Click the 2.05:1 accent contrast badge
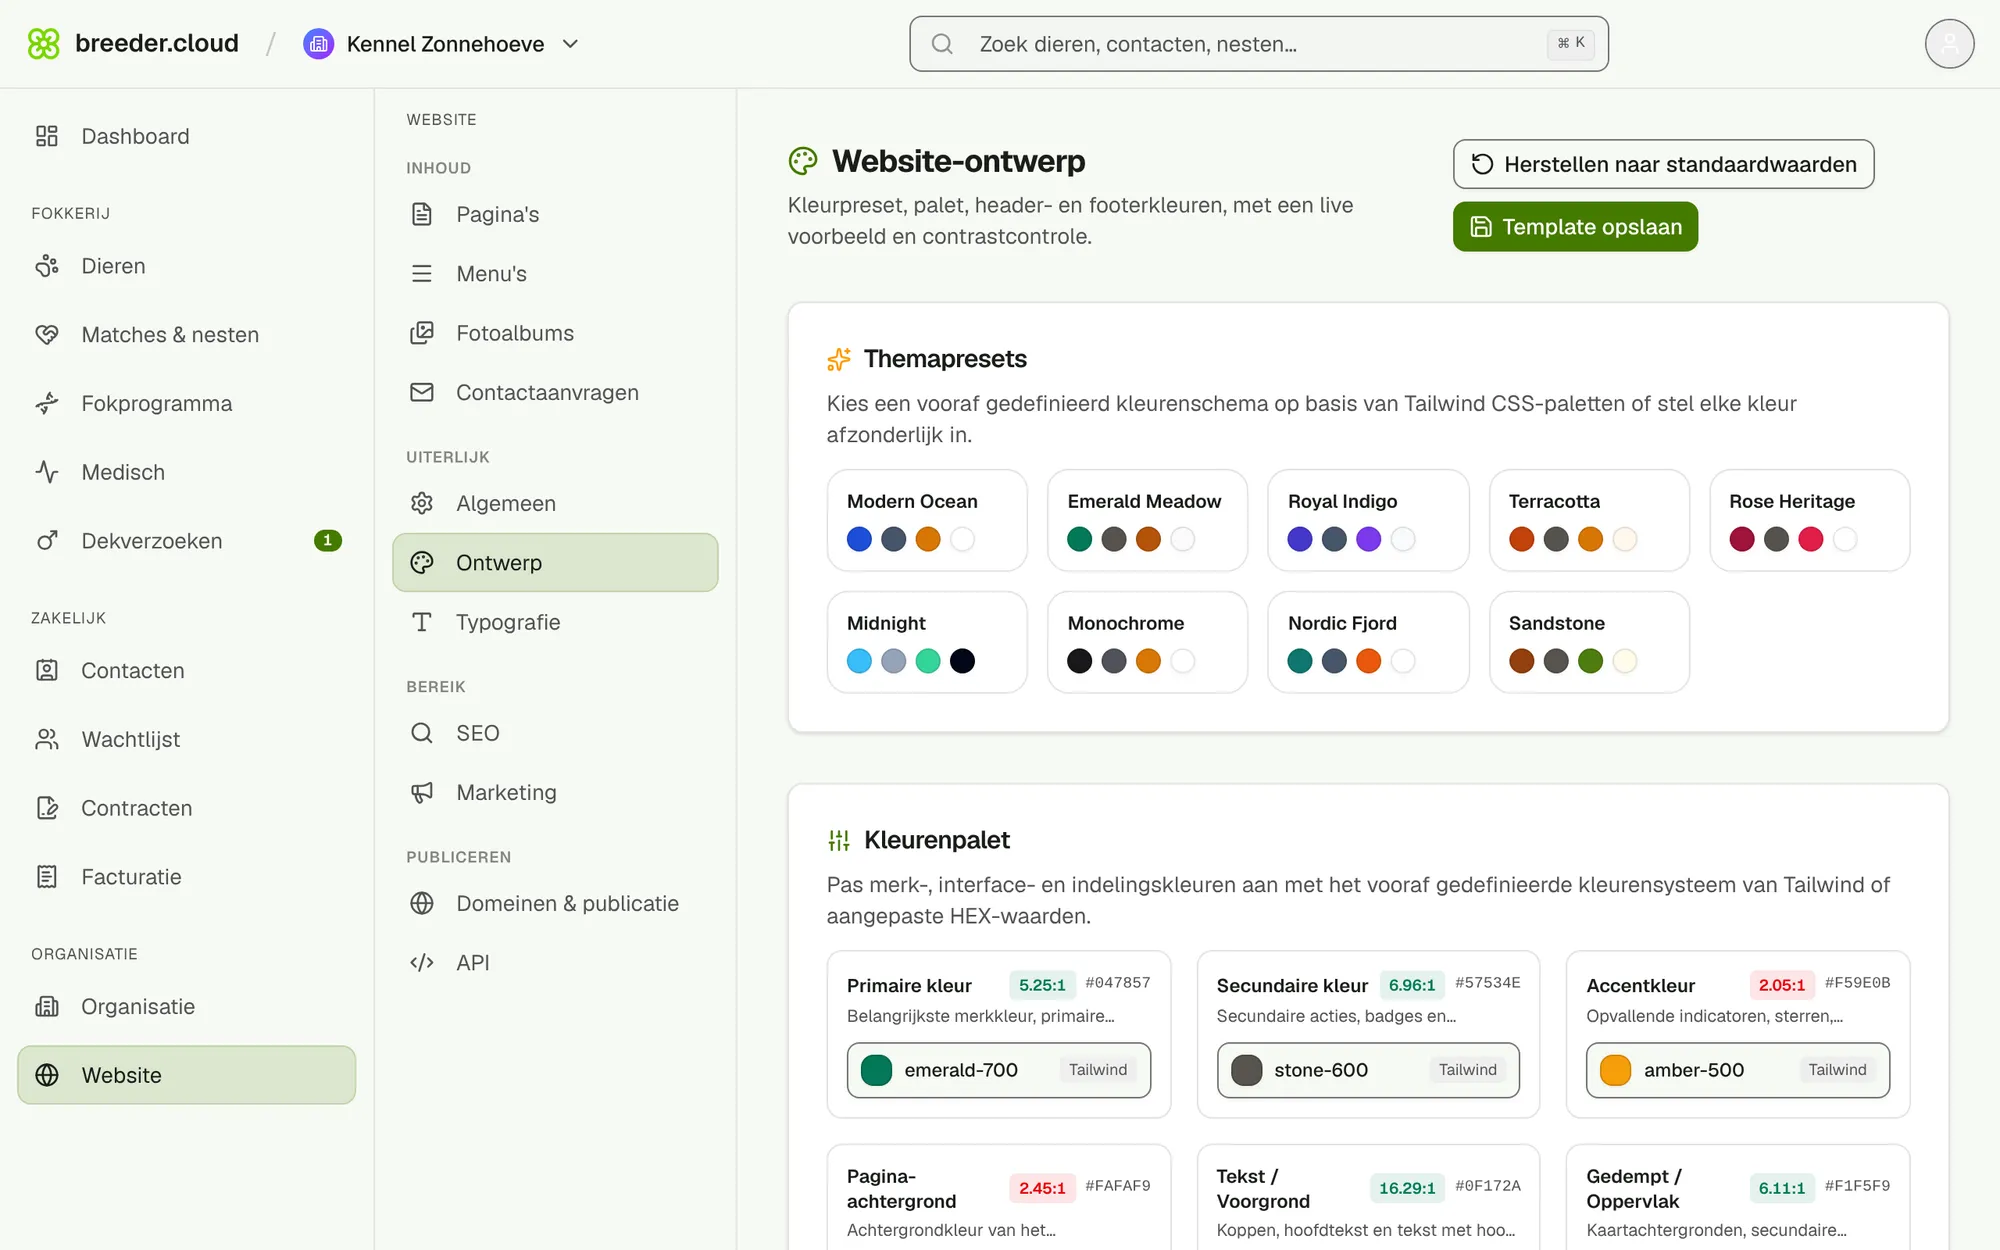Screen dimensions: 2000x1250 [x=1781, y=985]
